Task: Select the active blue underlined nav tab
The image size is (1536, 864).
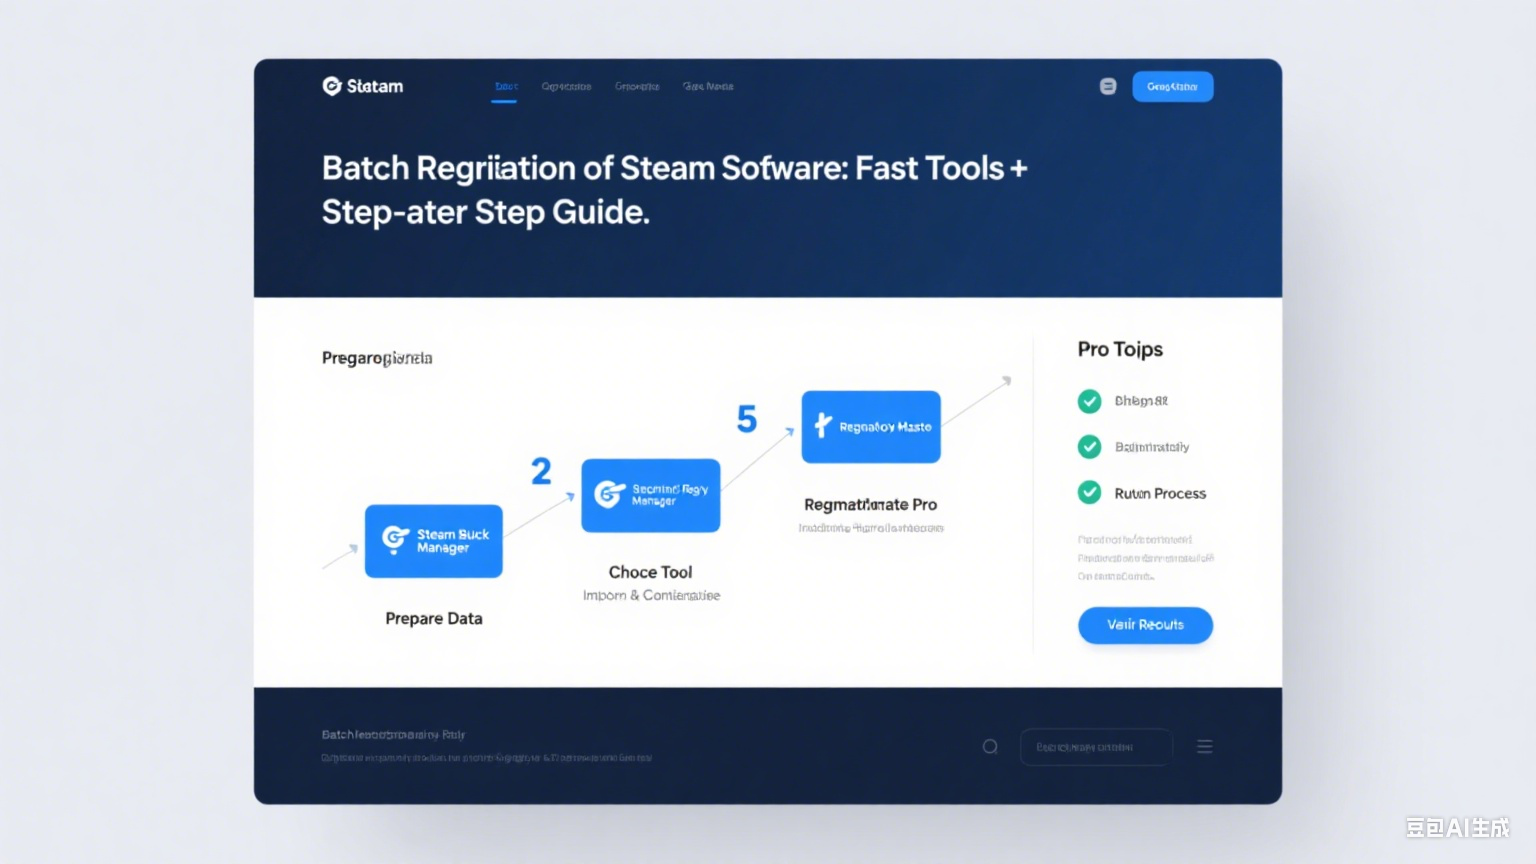Action: click(506, 87)
